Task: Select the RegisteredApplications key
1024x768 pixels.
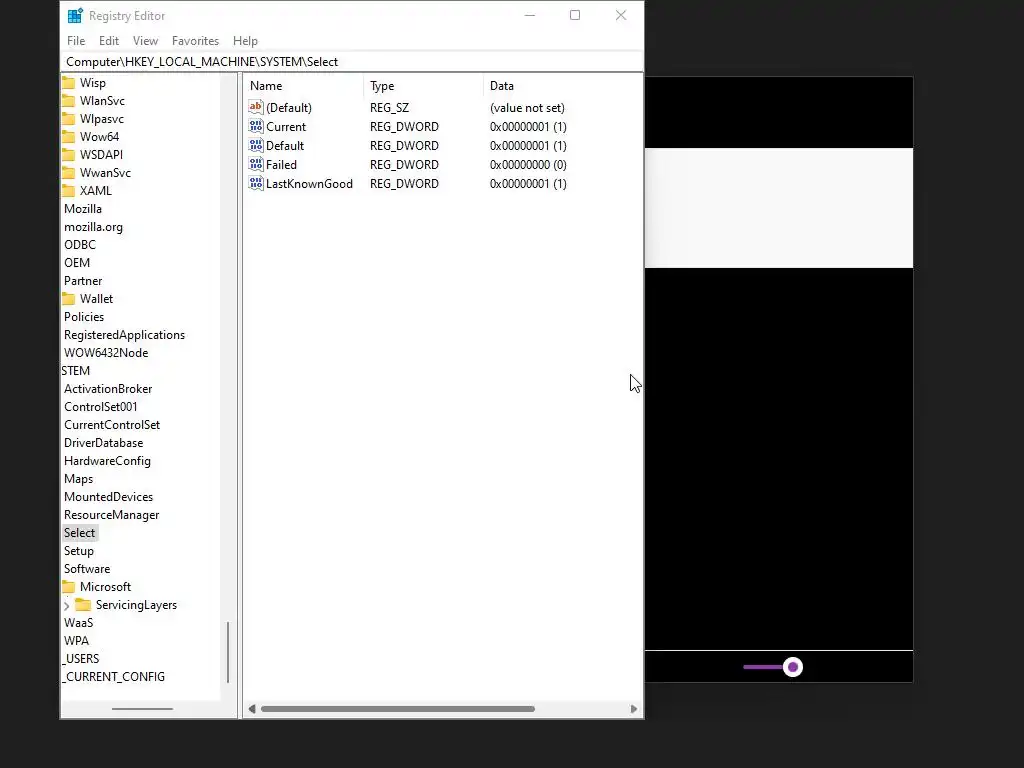Action: pos(124,334)
